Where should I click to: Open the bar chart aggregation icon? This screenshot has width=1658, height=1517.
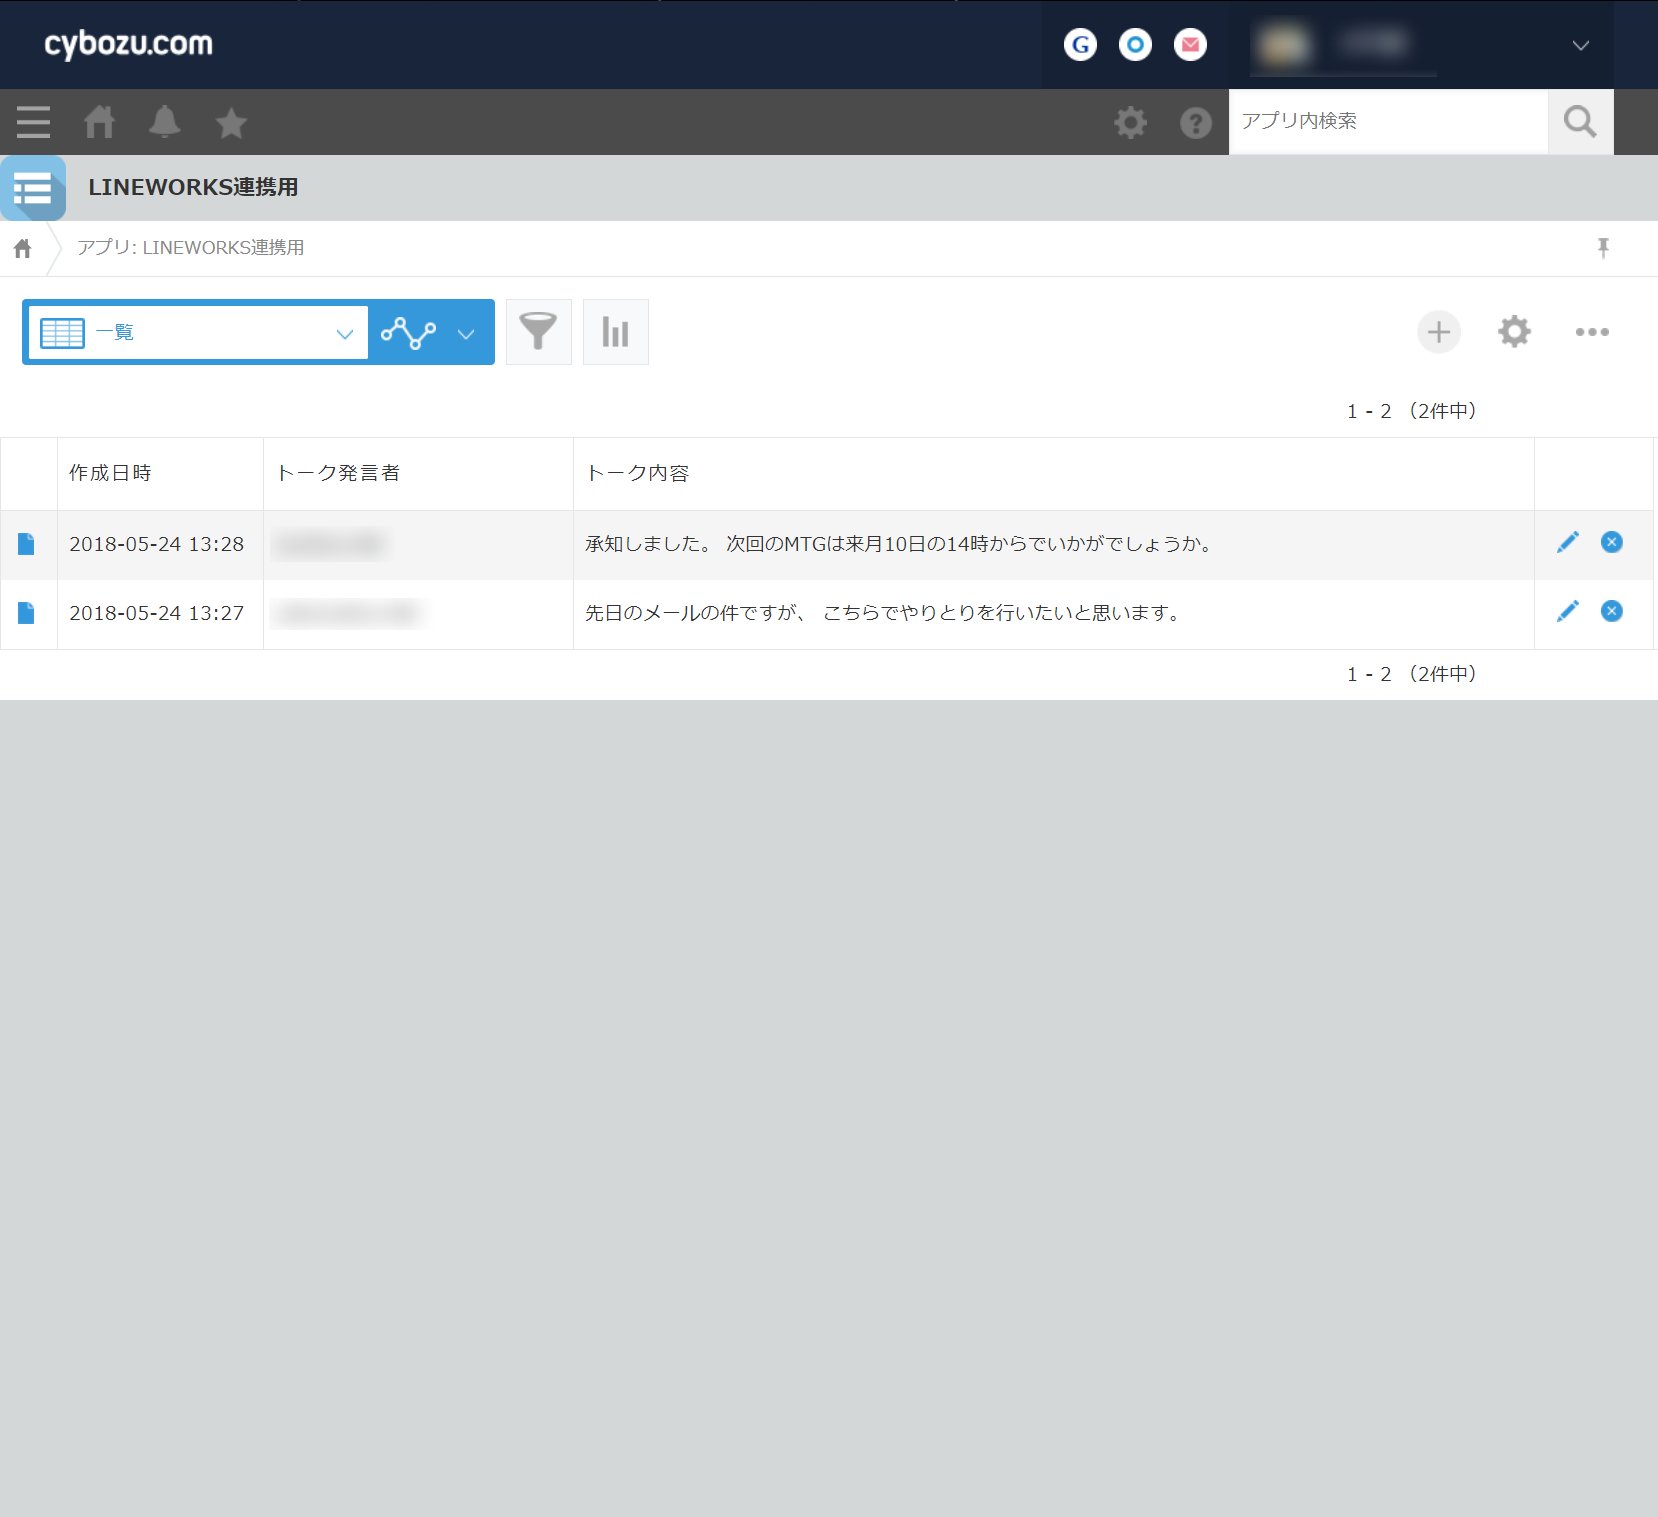point(615,332)
